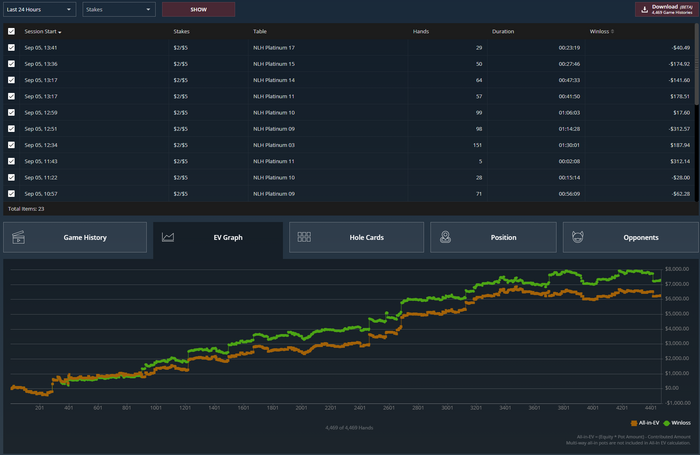
Task: Click the Game History clapperboard icon
Action: point(19,238)
